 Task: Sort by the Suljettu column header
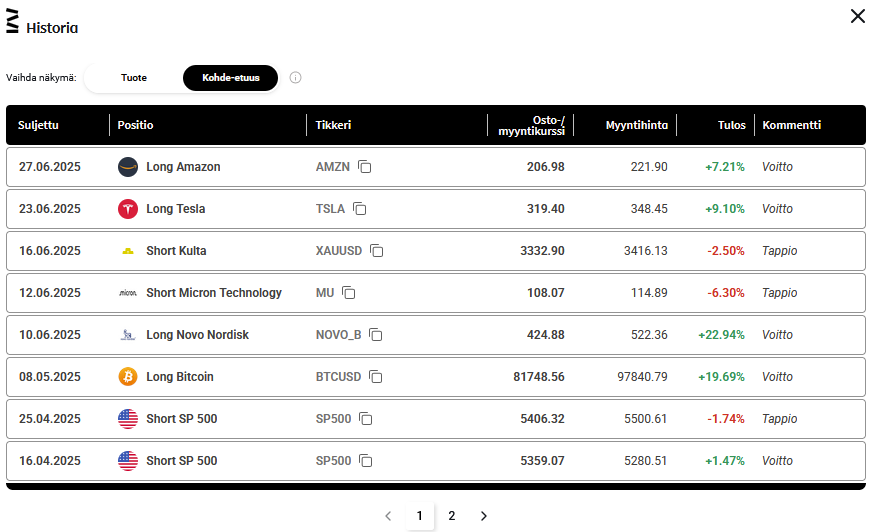pyautogui.click(x=38, y=125)
